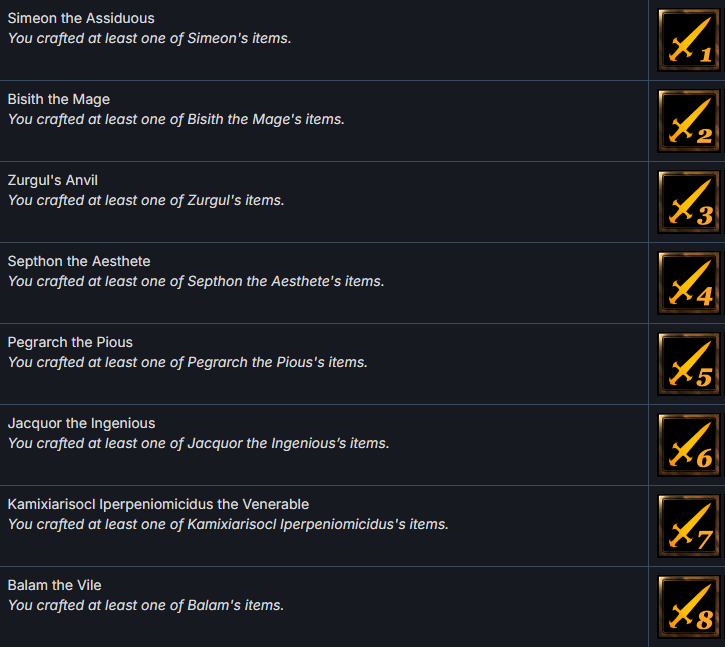Click the sword icon numbered 5
The width and height of the screenshot is (725, 647).
690,364
